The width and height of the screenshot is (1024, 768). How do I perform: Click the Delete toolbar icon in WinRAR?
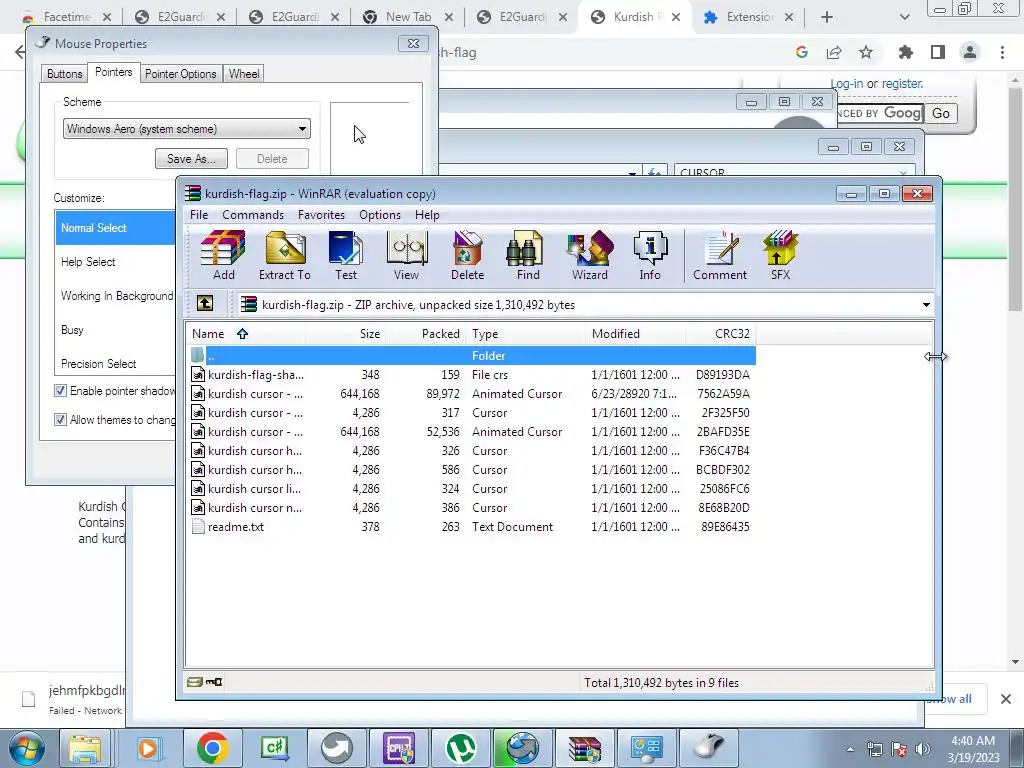tap(467, 255)
